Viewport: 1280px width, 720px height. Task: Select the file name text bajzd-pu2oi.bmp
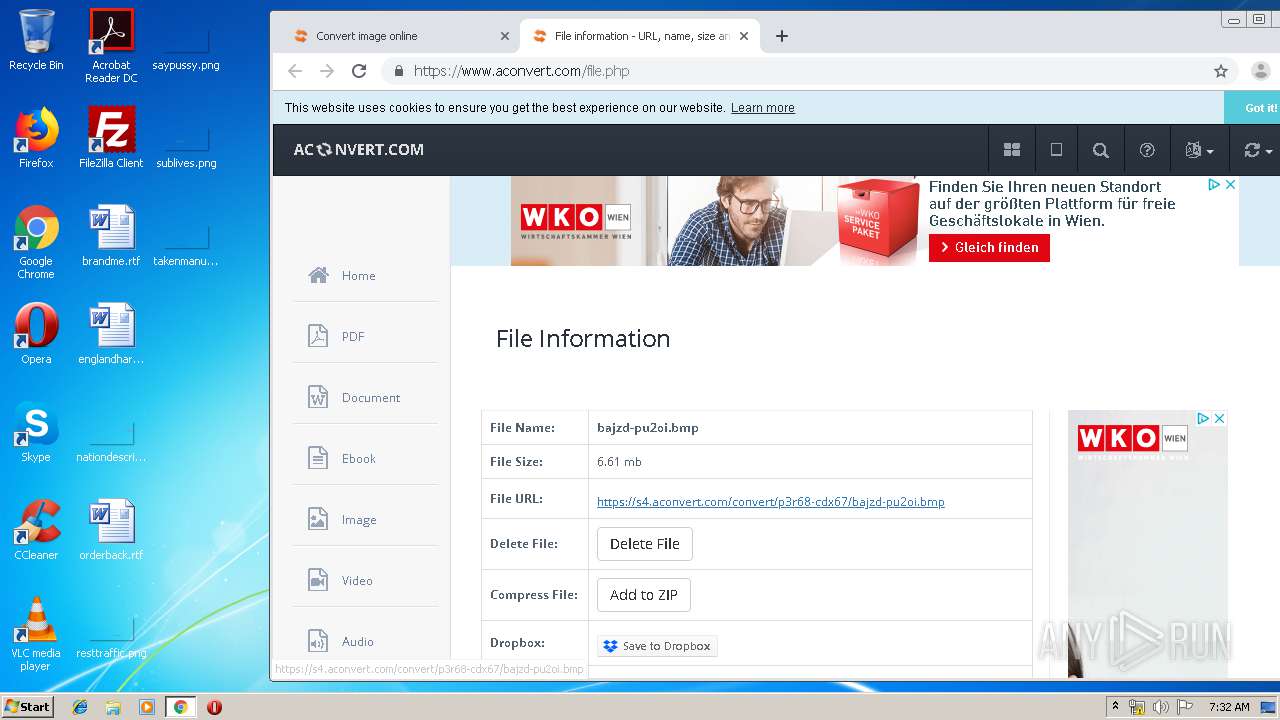(x=648, y=428)
